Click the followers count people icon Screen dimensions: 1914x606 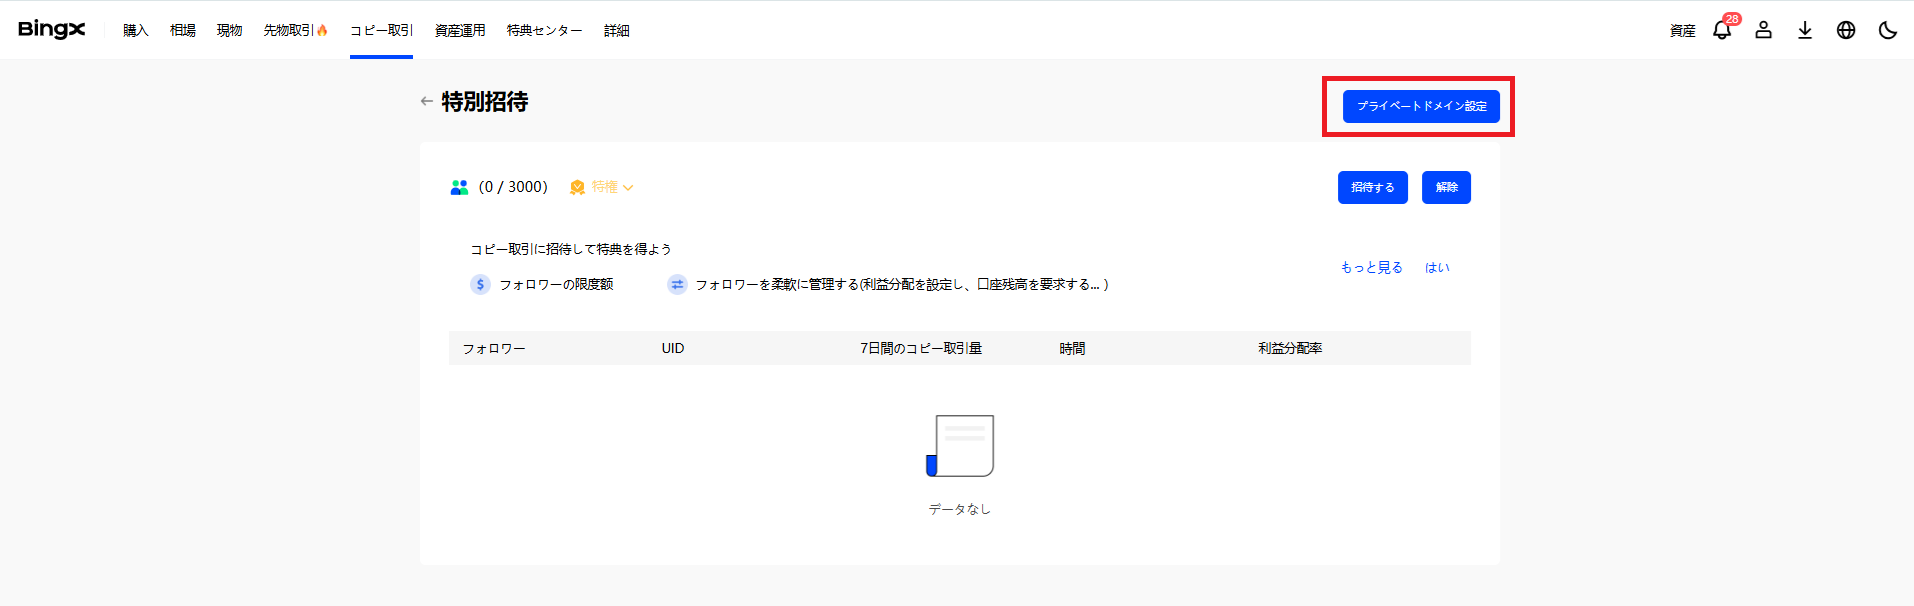pyautogui.click(x=459, y=187)
